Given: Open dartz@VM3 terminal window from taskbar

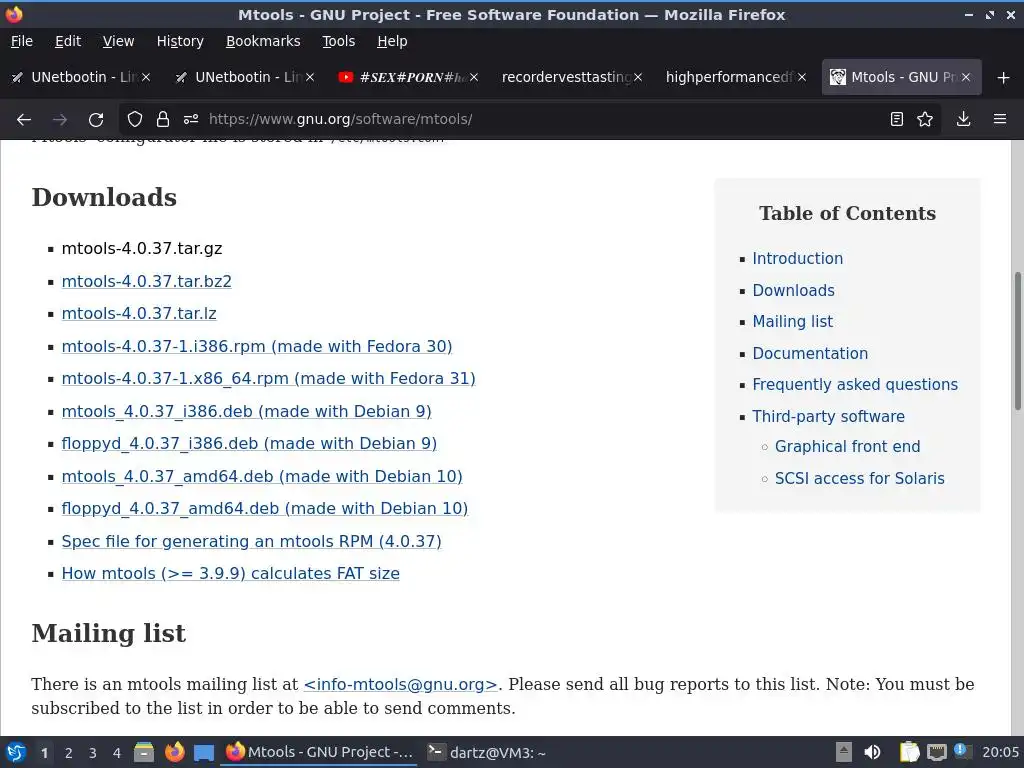Looking at the screenshot, I should point(487,752).
